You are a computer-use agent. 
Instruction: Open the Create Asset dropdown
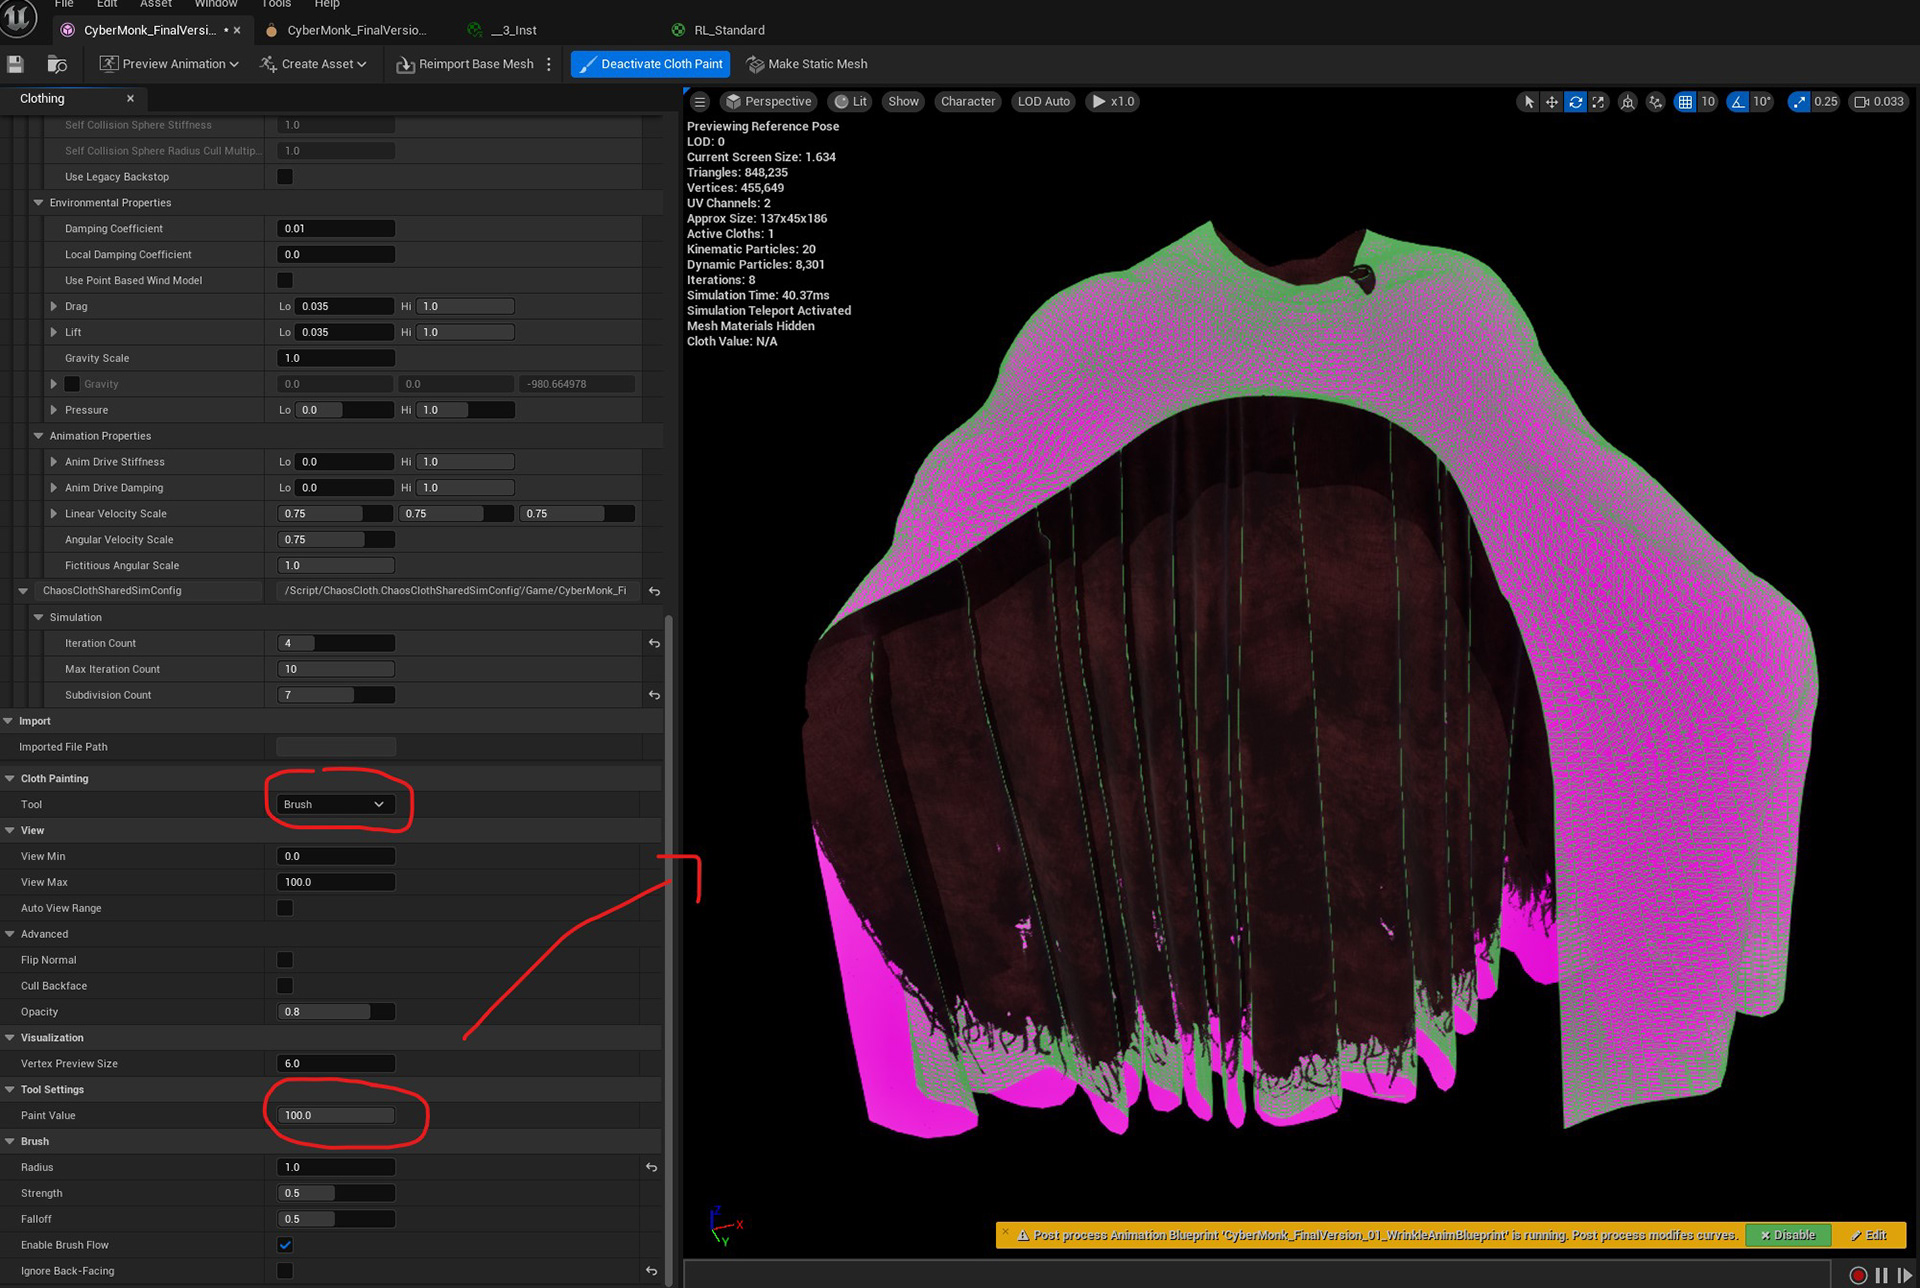313,64
